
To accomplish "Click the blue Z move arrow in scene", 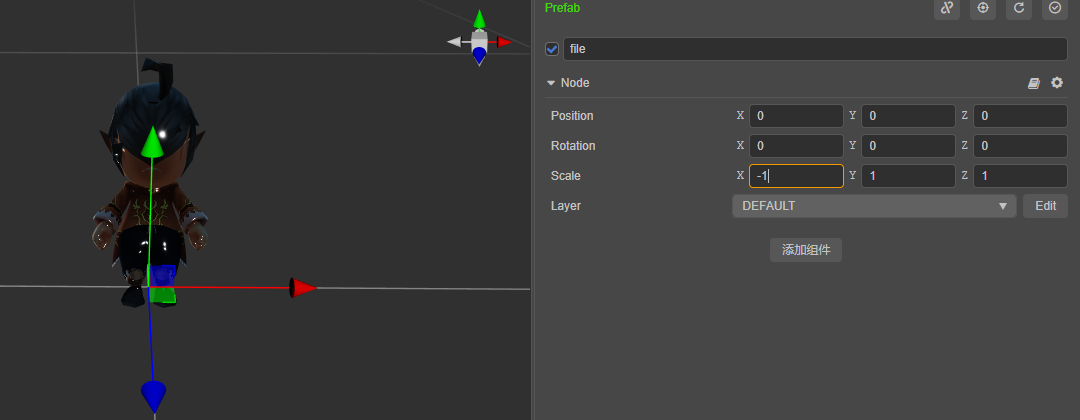I will point(154,397).
